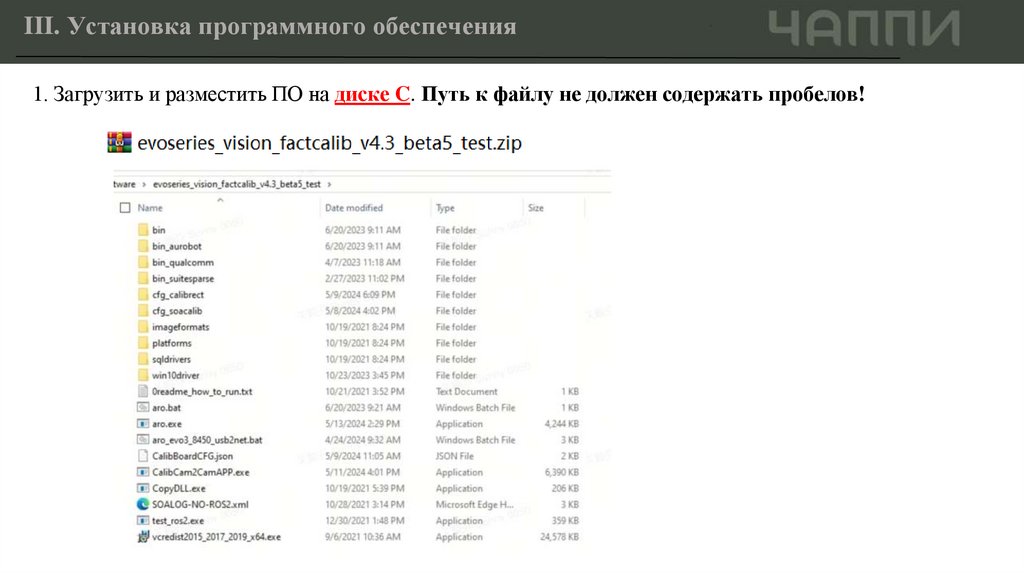The height and width of the screenshot is (574, 1024).
Task: Select the bin_aurobot folder name
Action: tap(177, 246)
